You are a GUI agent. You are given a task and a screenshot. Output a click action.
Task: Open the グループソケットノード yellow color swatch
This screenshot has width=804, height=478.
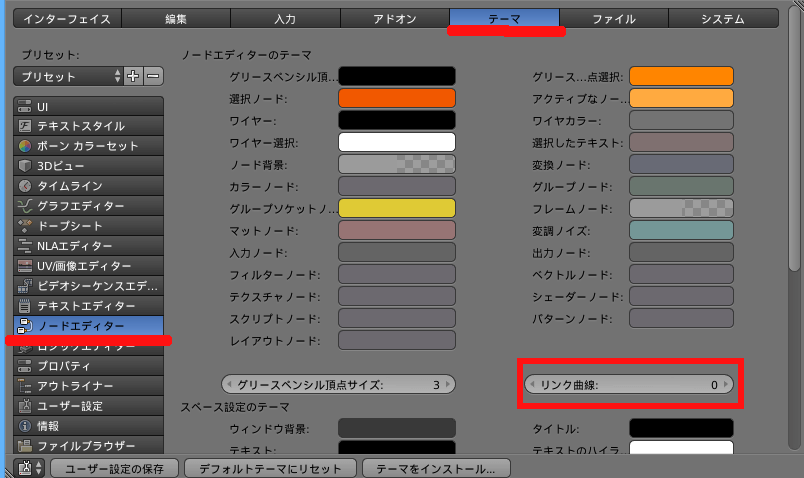pyautogui.click(x=397, y=208)
